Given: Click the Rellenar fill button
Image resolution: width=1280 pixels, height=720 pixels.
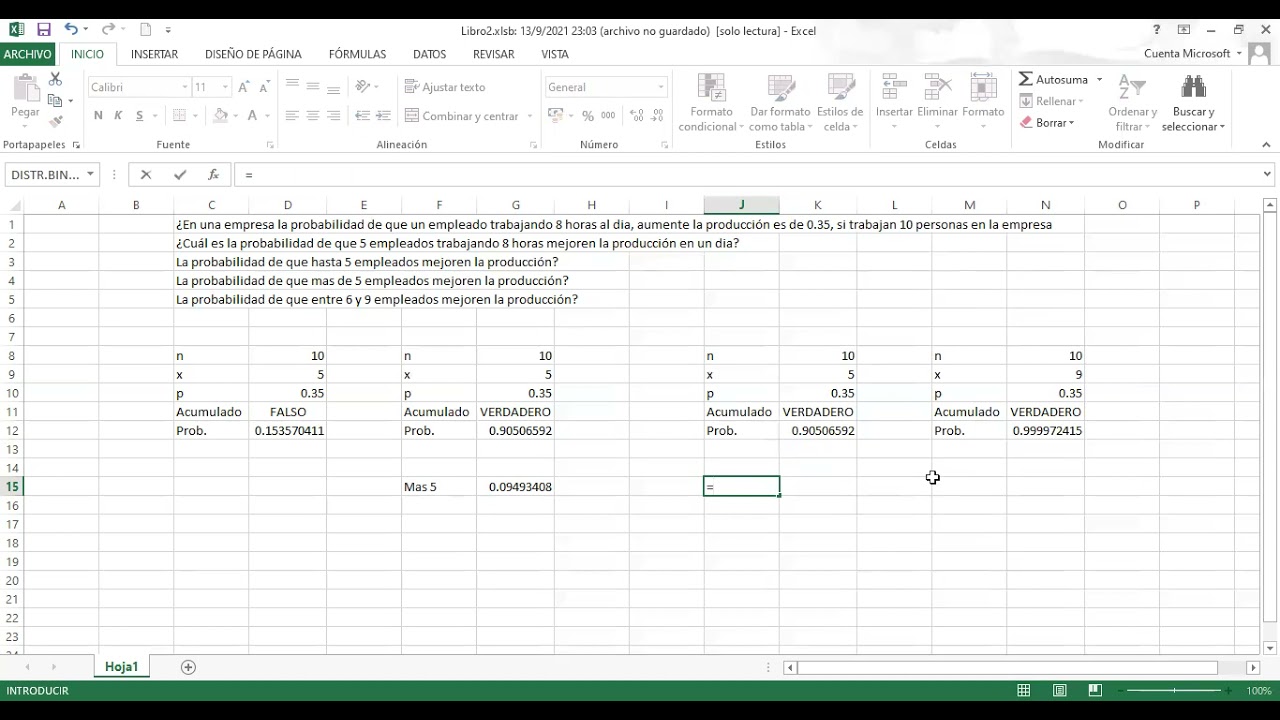Looking at the screenshot, I should [1050, 101].
